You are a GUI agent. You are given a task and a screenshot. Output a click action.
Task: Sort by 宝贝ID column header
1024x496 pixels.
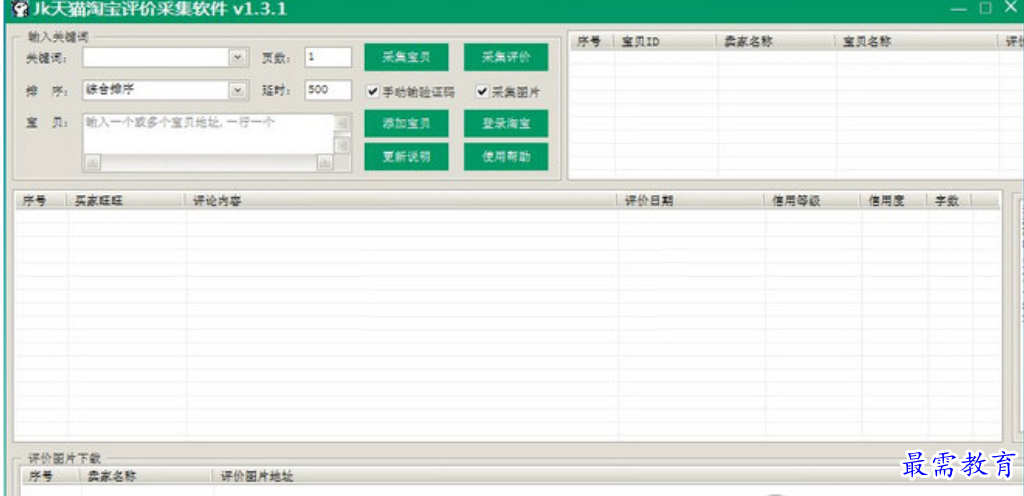click(x=665, y=42)
